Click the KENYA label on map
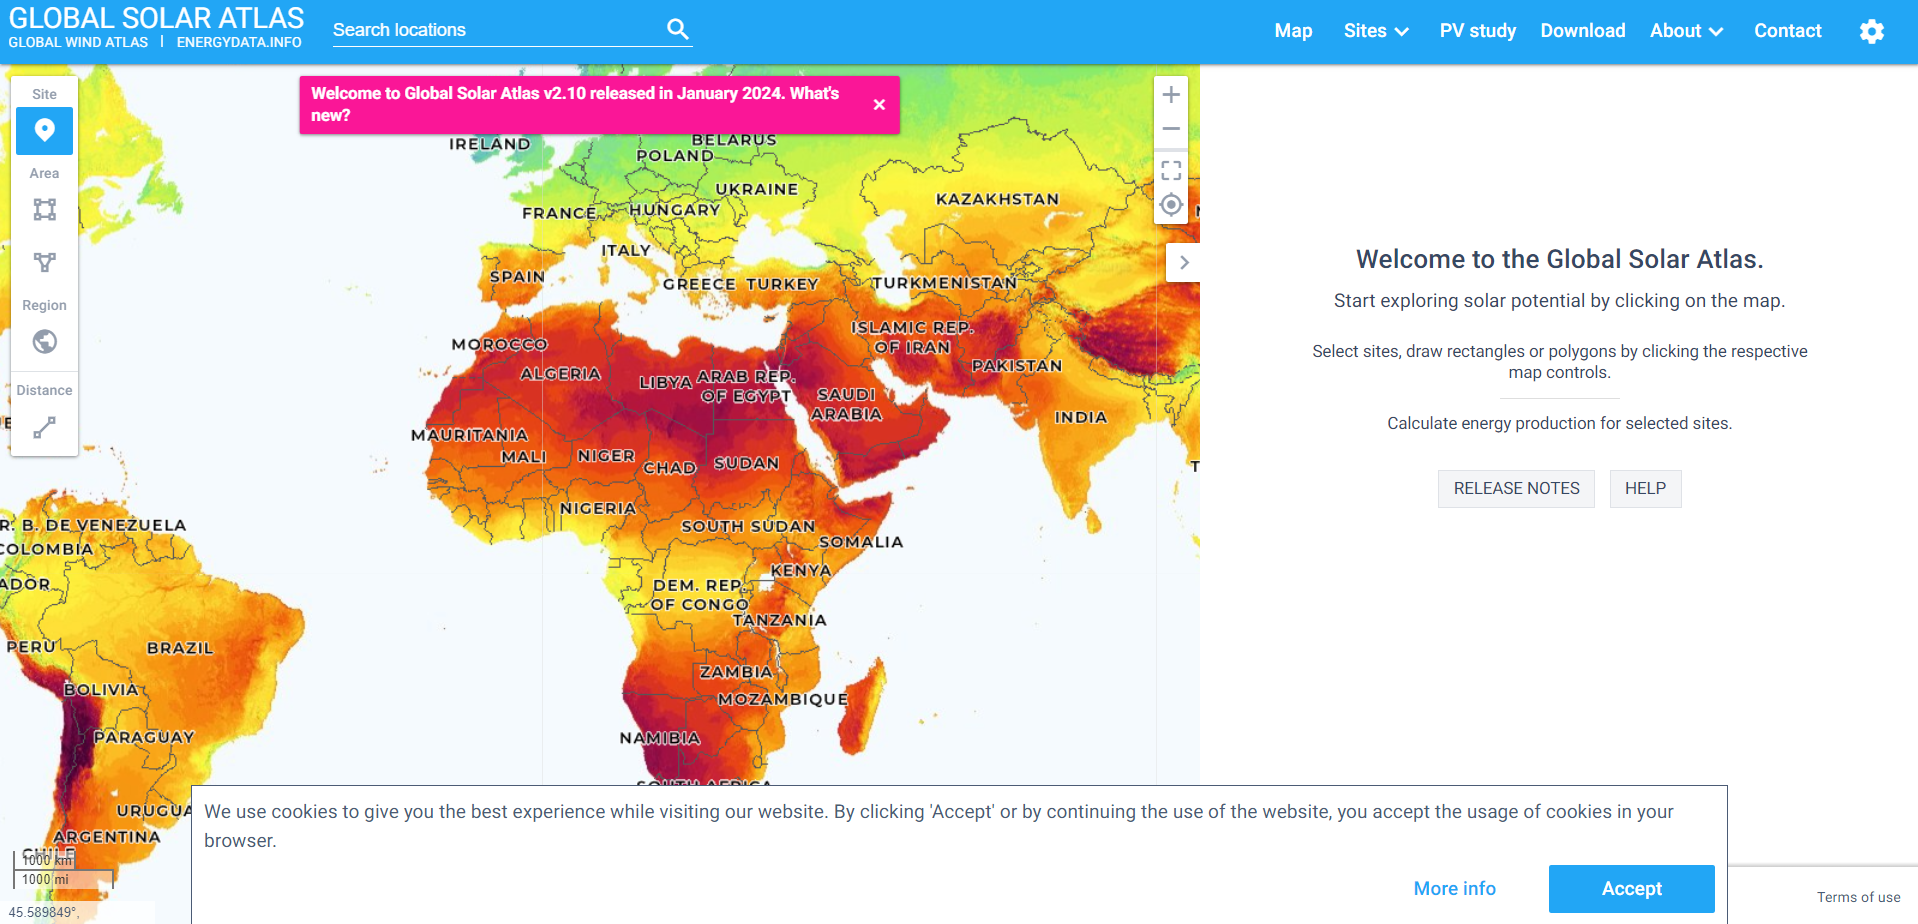The image size is (1918, 924). (801, 571)
